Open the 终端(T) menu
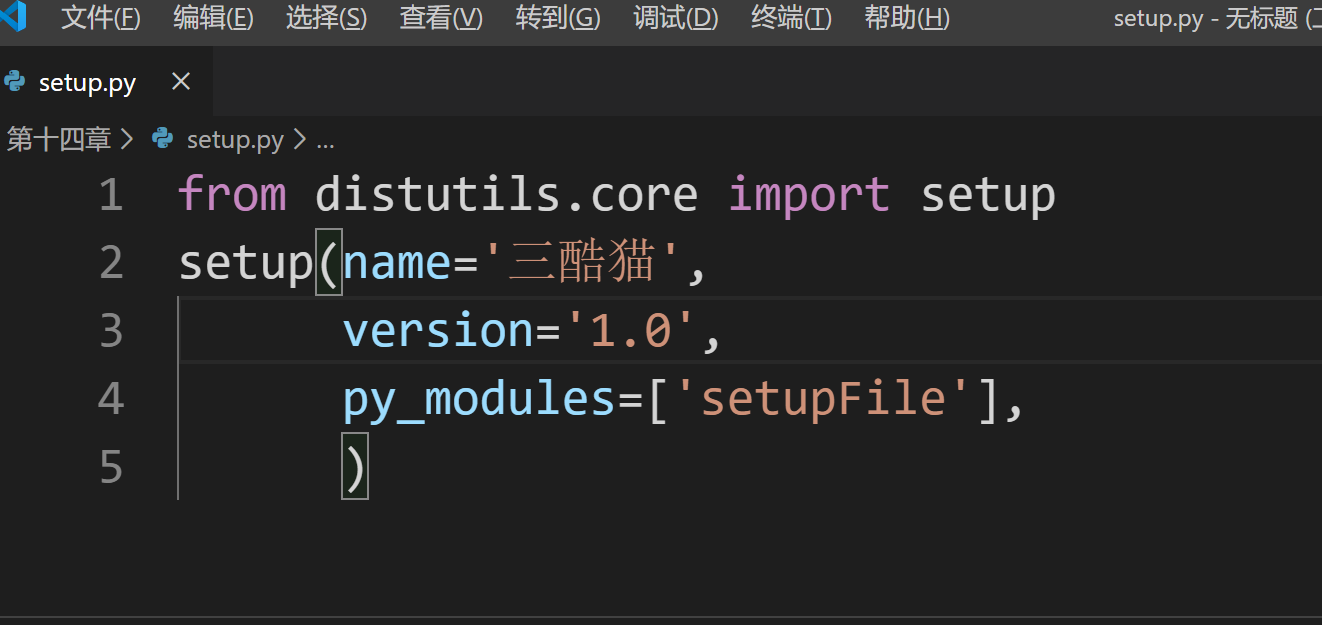Image resolution: width=1322 pixels, height=625 pixels. [x=791, y=18]
